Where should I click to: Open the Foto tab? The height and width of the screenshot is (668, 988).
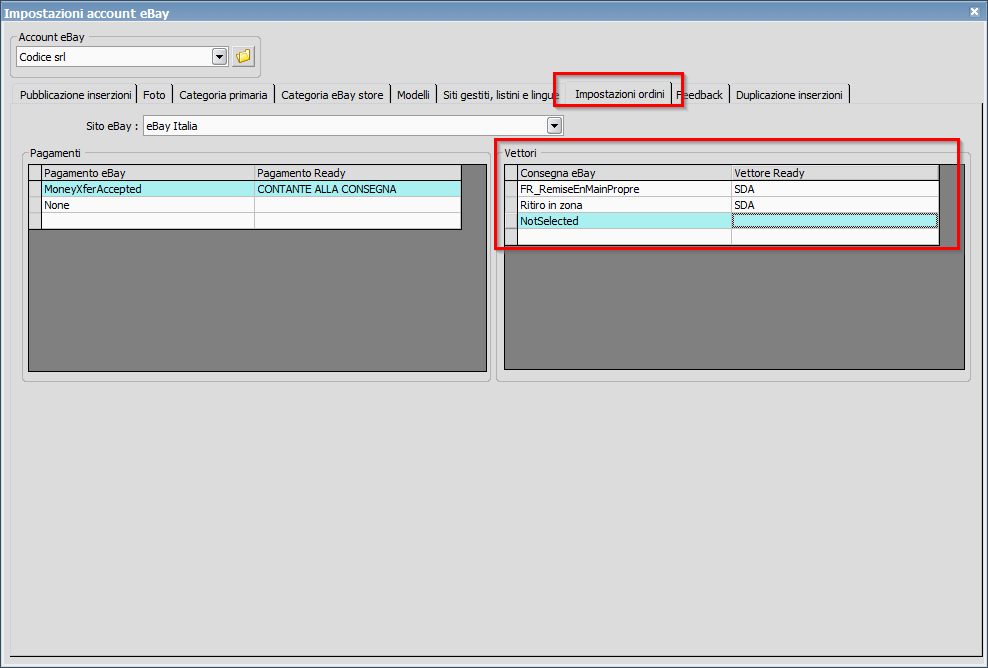[x=154, y=95]
